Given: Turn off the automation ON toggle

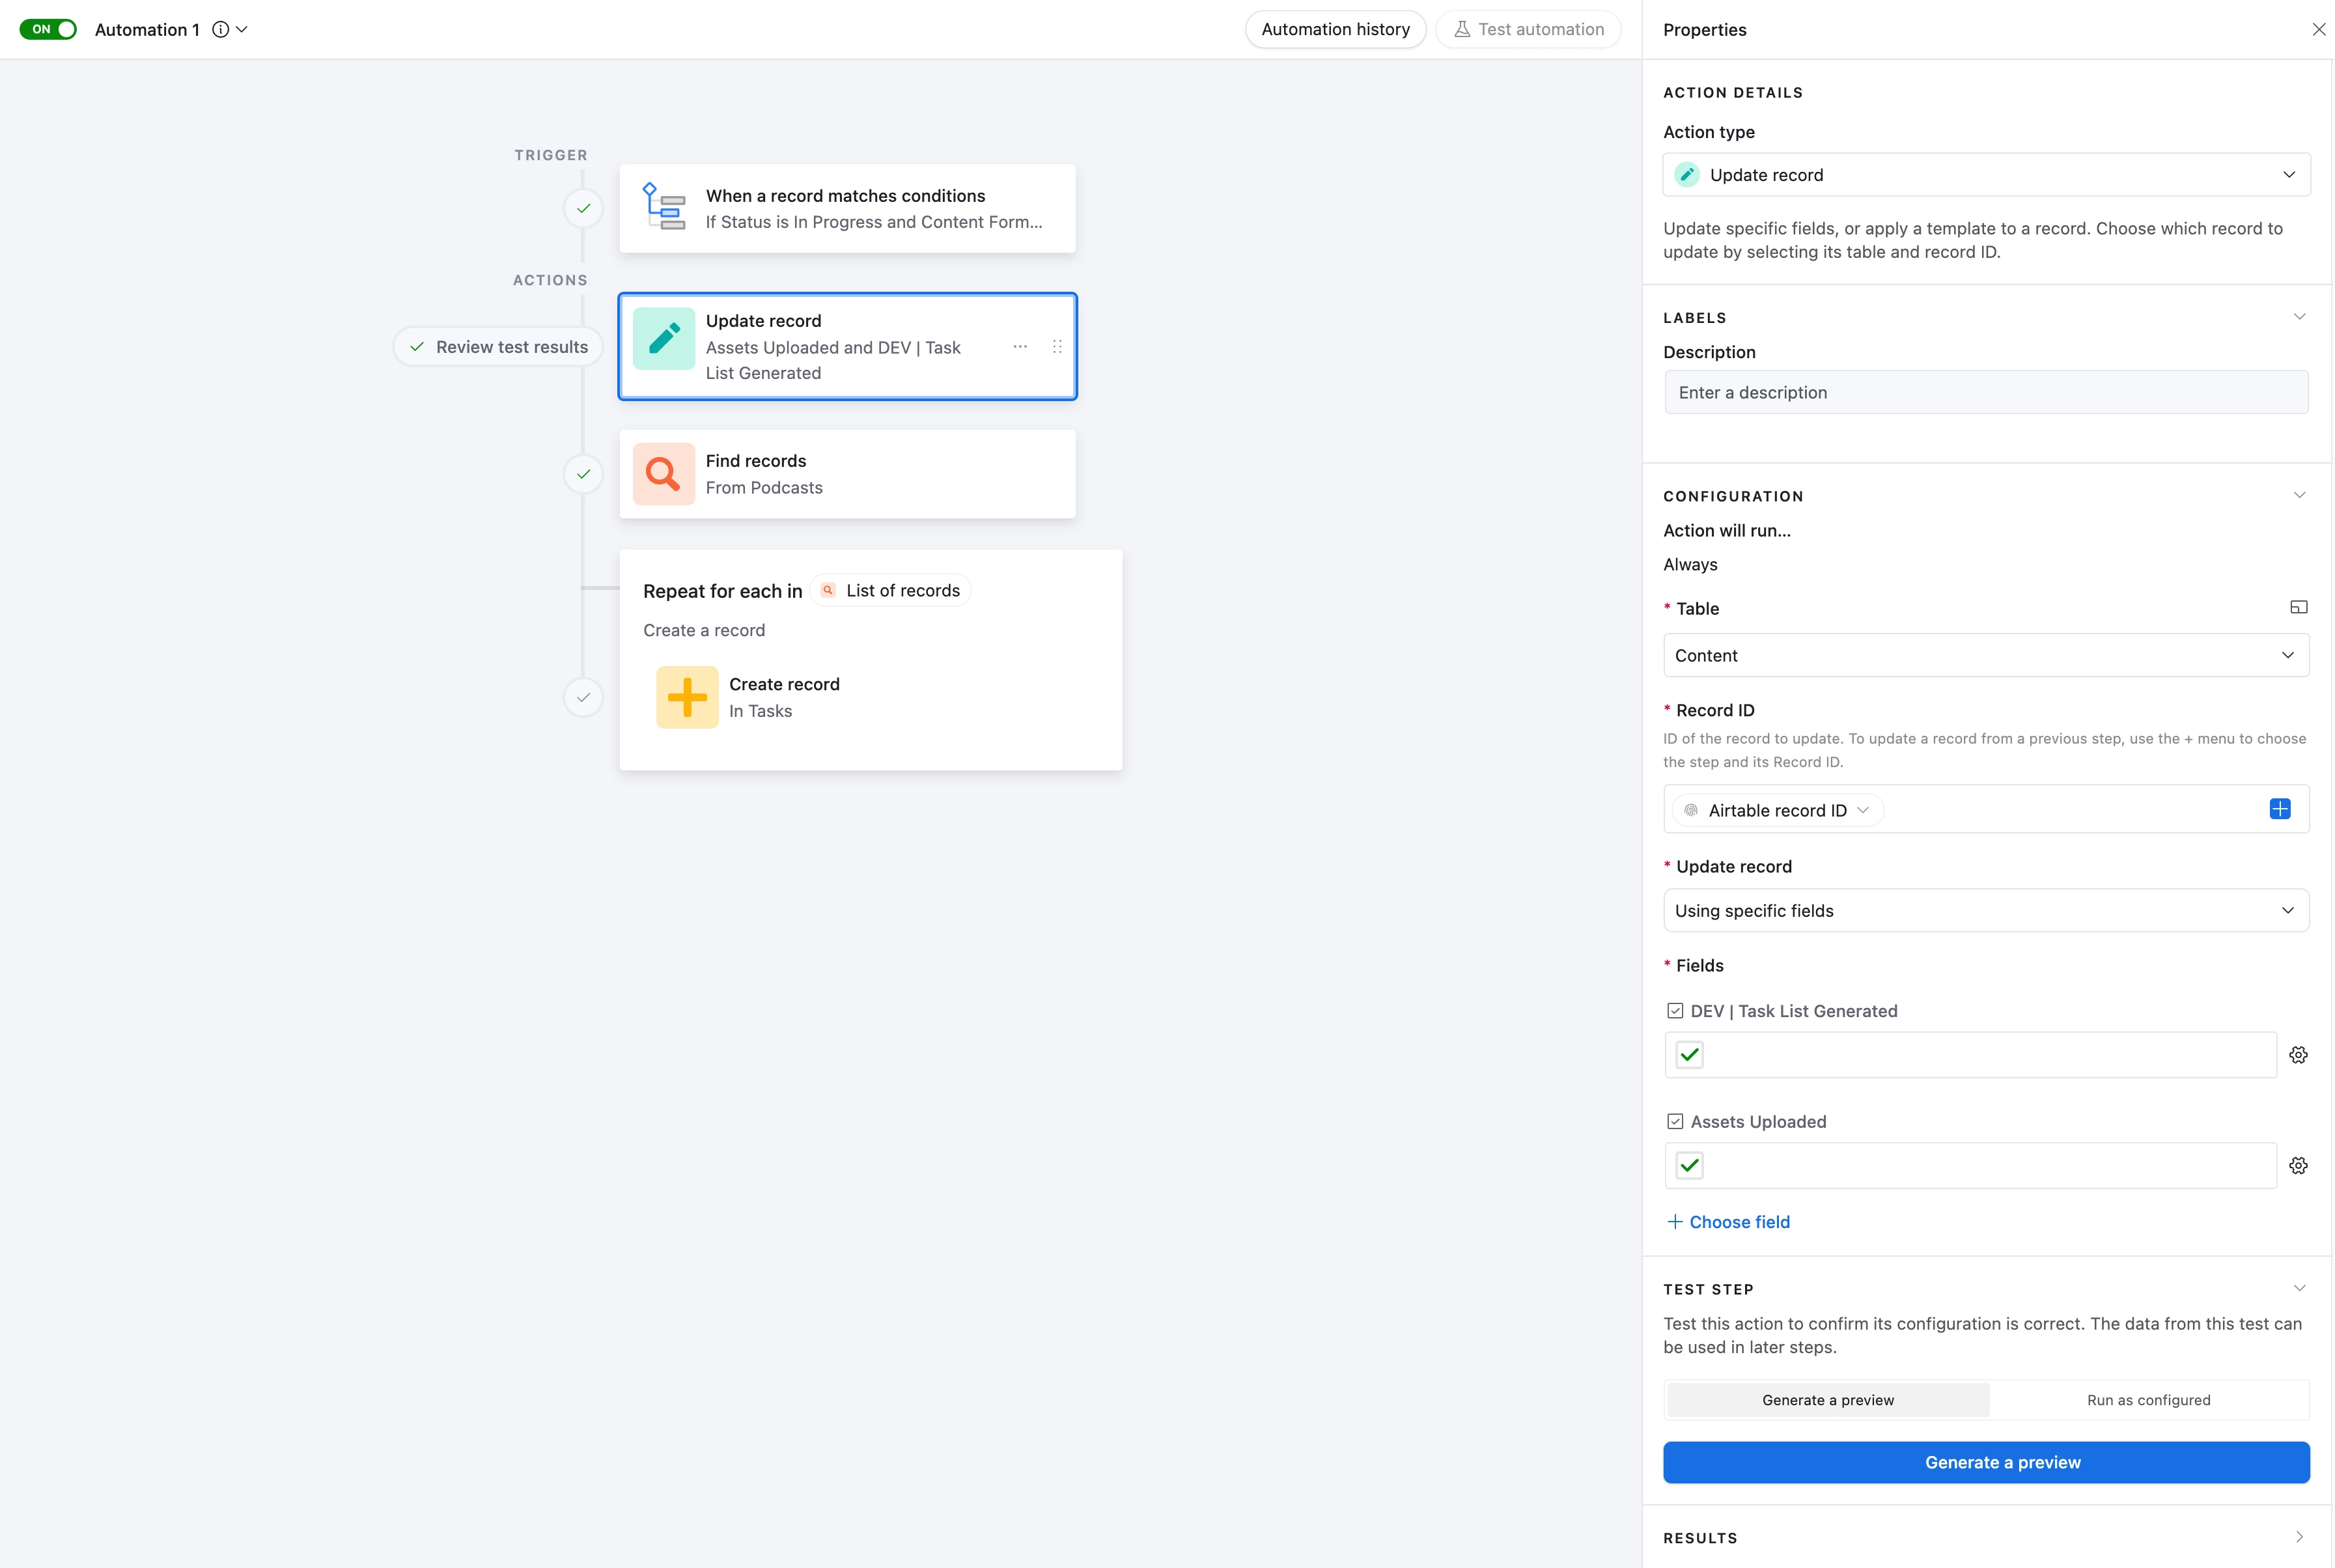Looking at the screenshot, I should point(48,29).
